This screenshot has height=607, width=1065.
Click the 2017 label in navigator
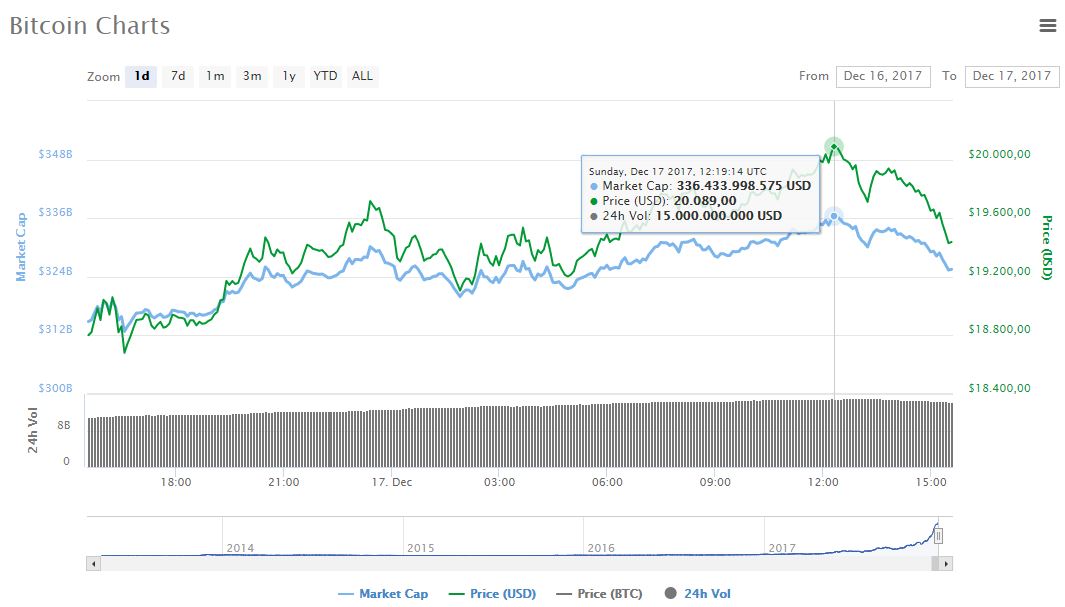(782, 548)
